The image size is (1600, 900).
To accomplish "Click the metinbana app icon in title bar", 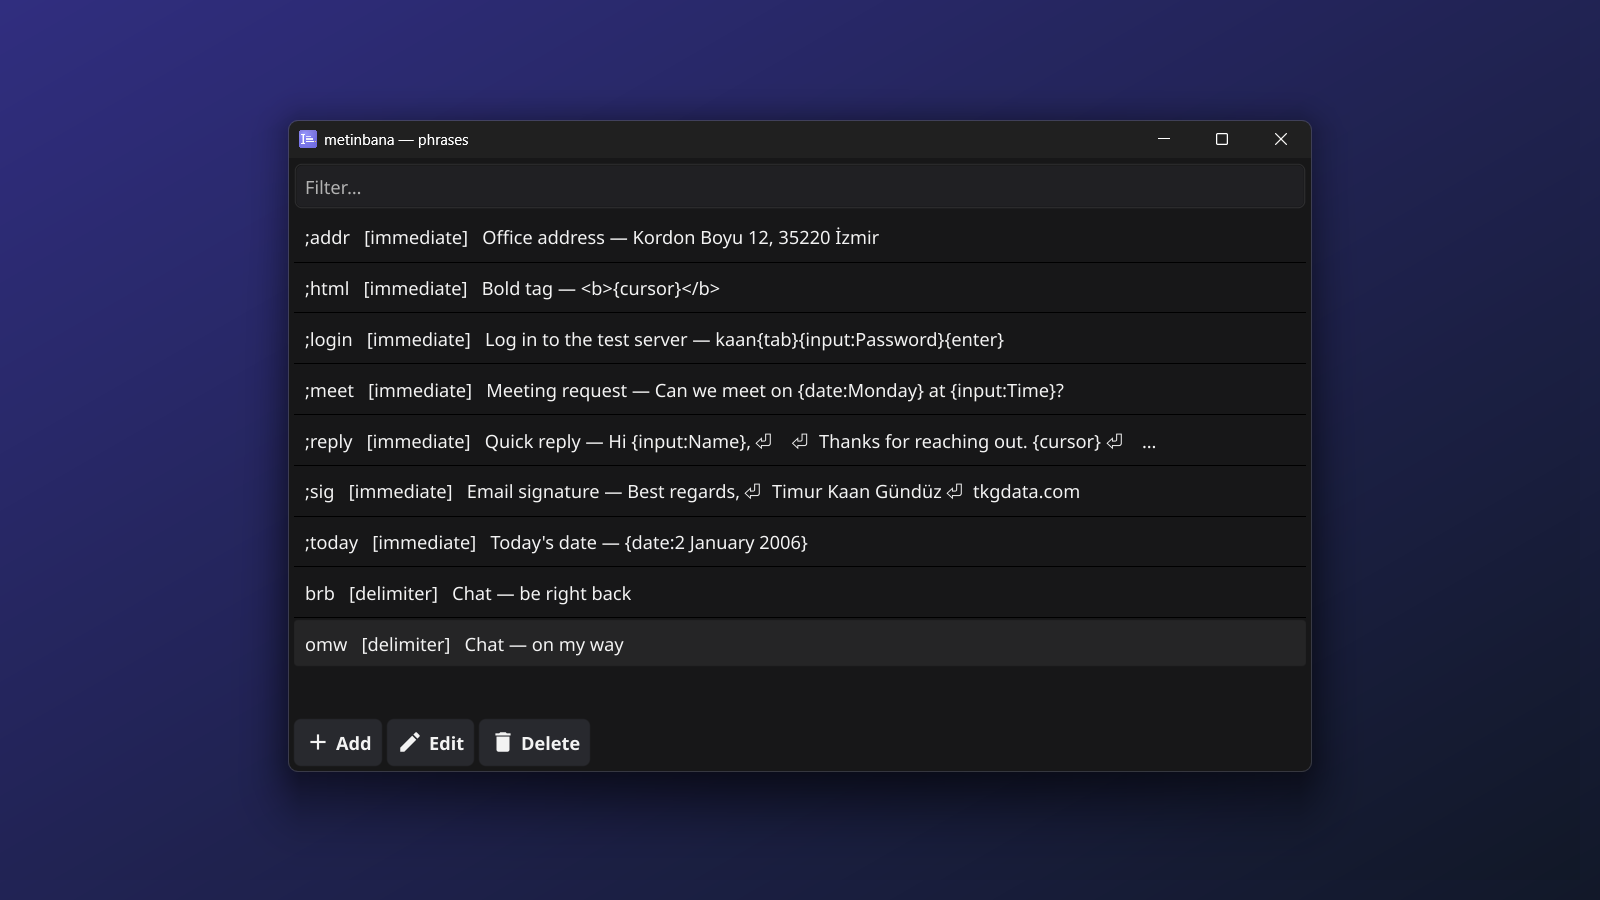I will pyautogui.click(x=308, y=139).
